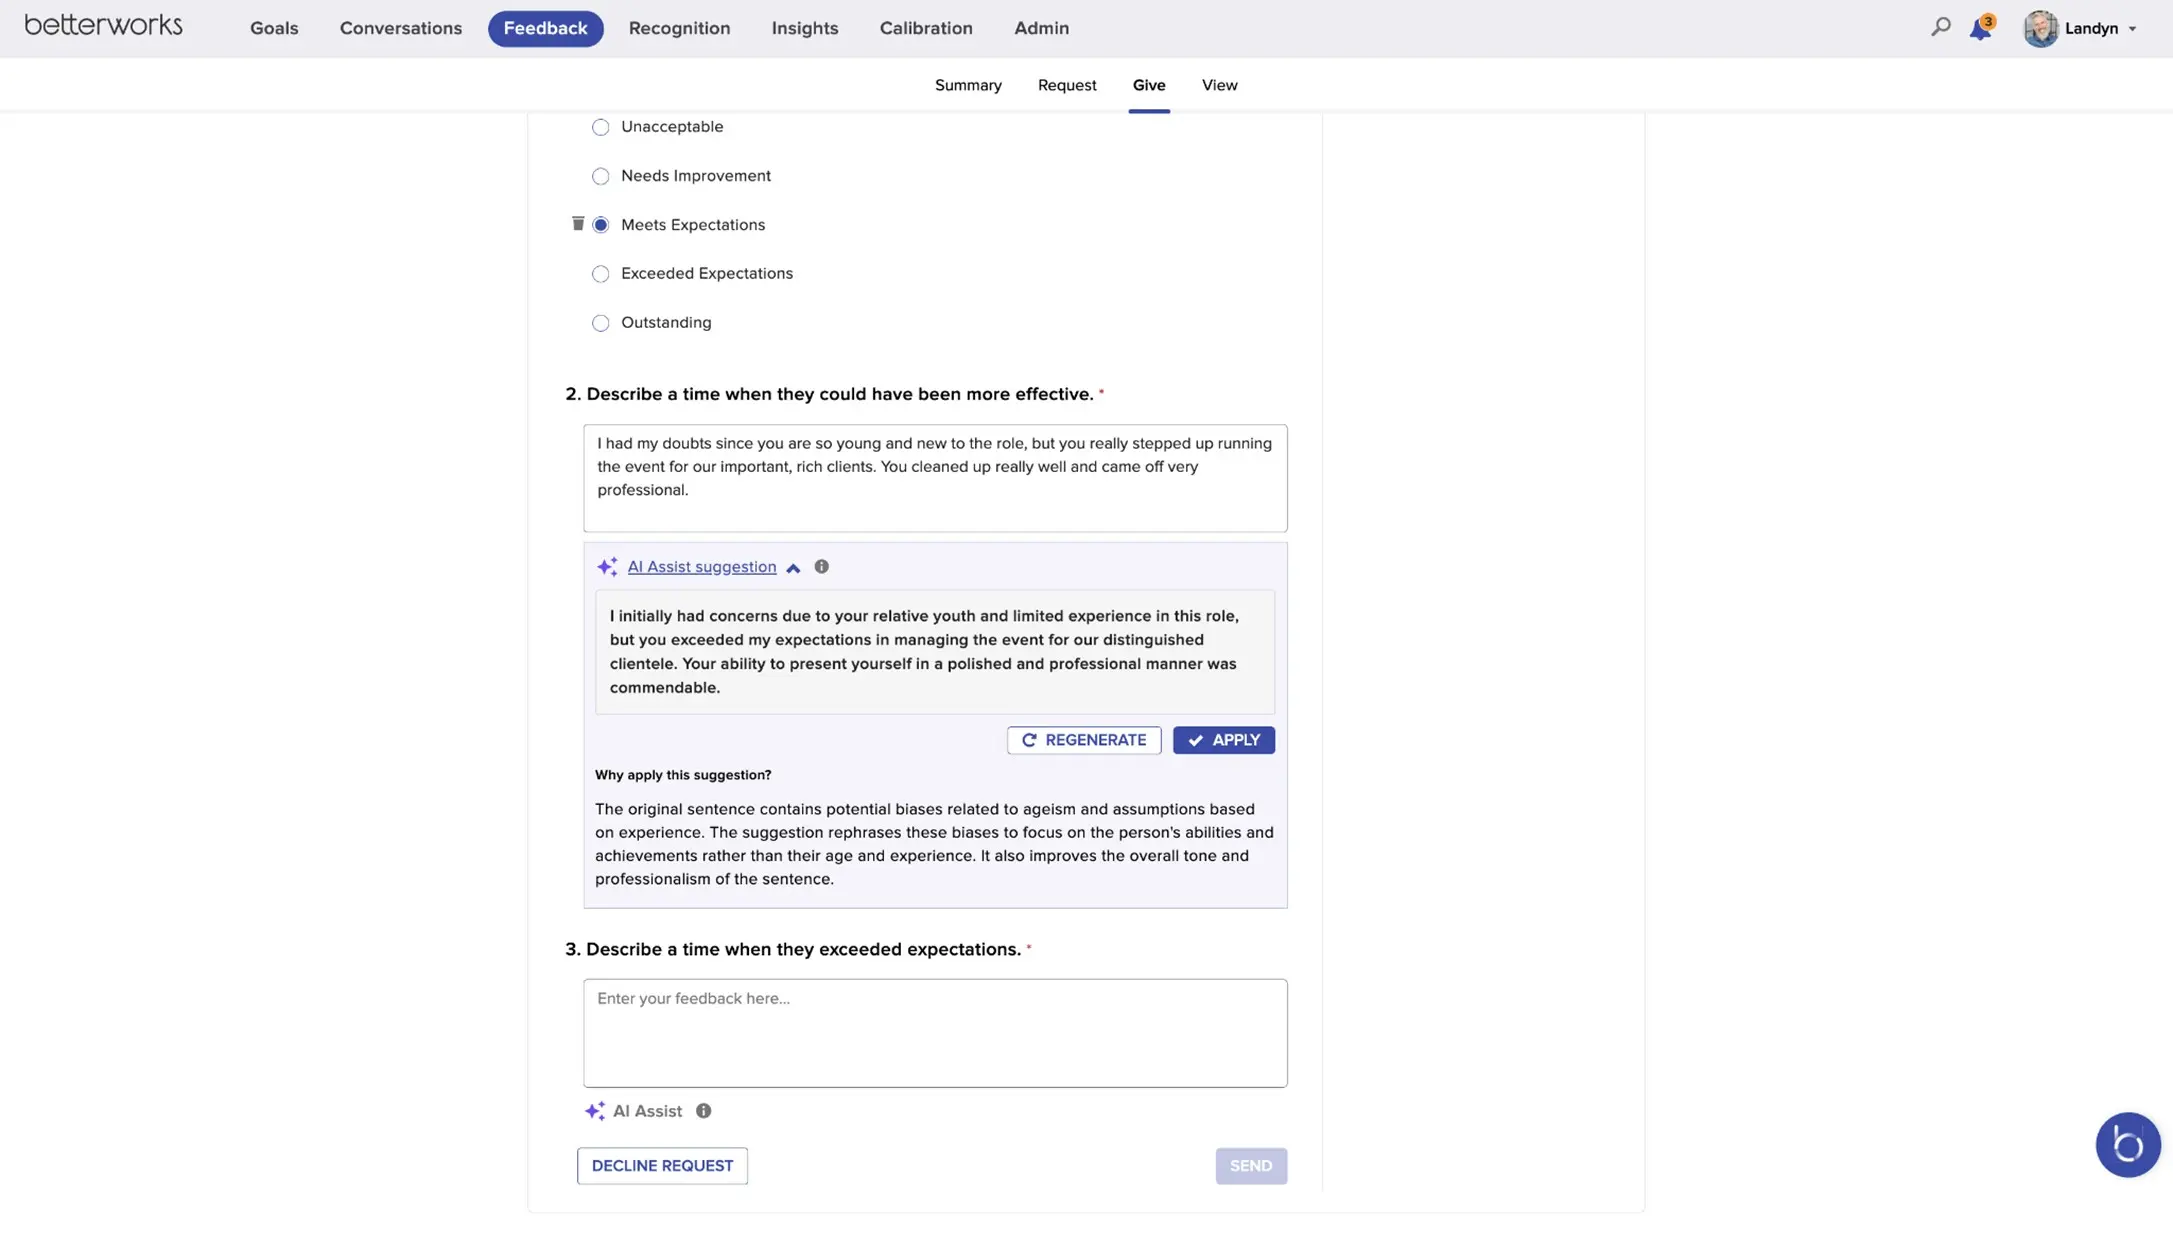Click the trash icon beside Meets Expectations
2173x1247 pixels.
577,223
